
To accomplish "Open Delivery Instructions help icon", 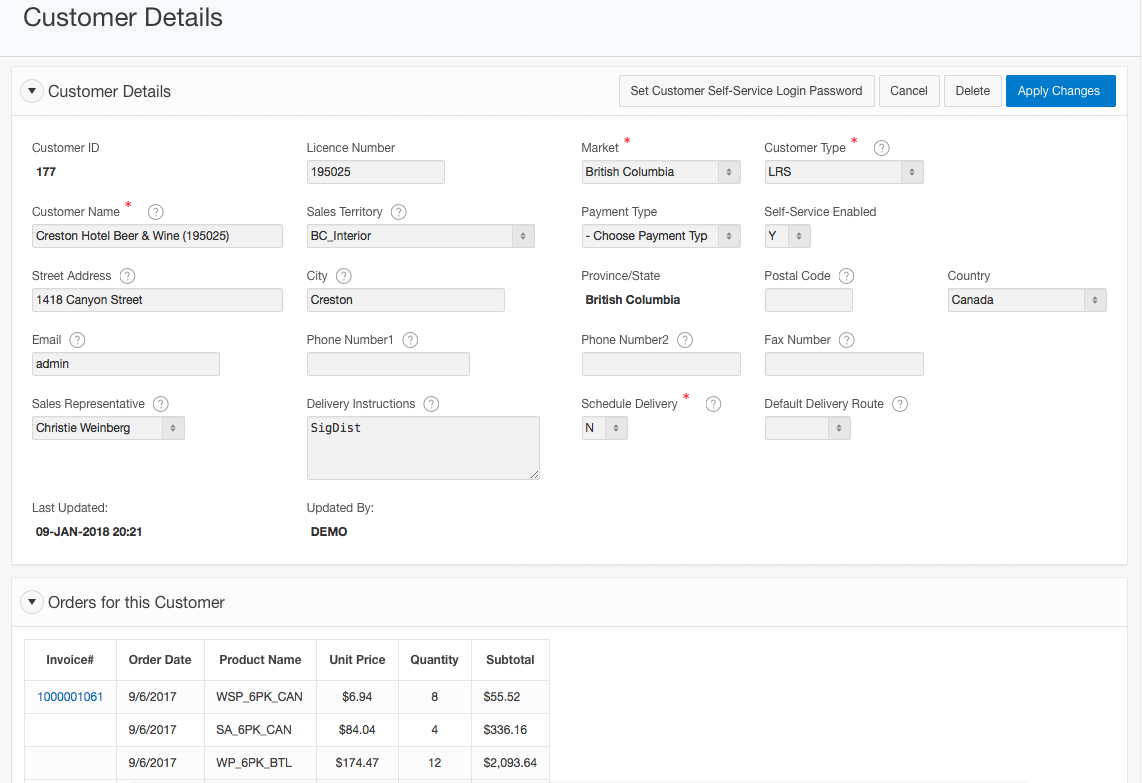I will pyautogui.click(x=431, y=404).
